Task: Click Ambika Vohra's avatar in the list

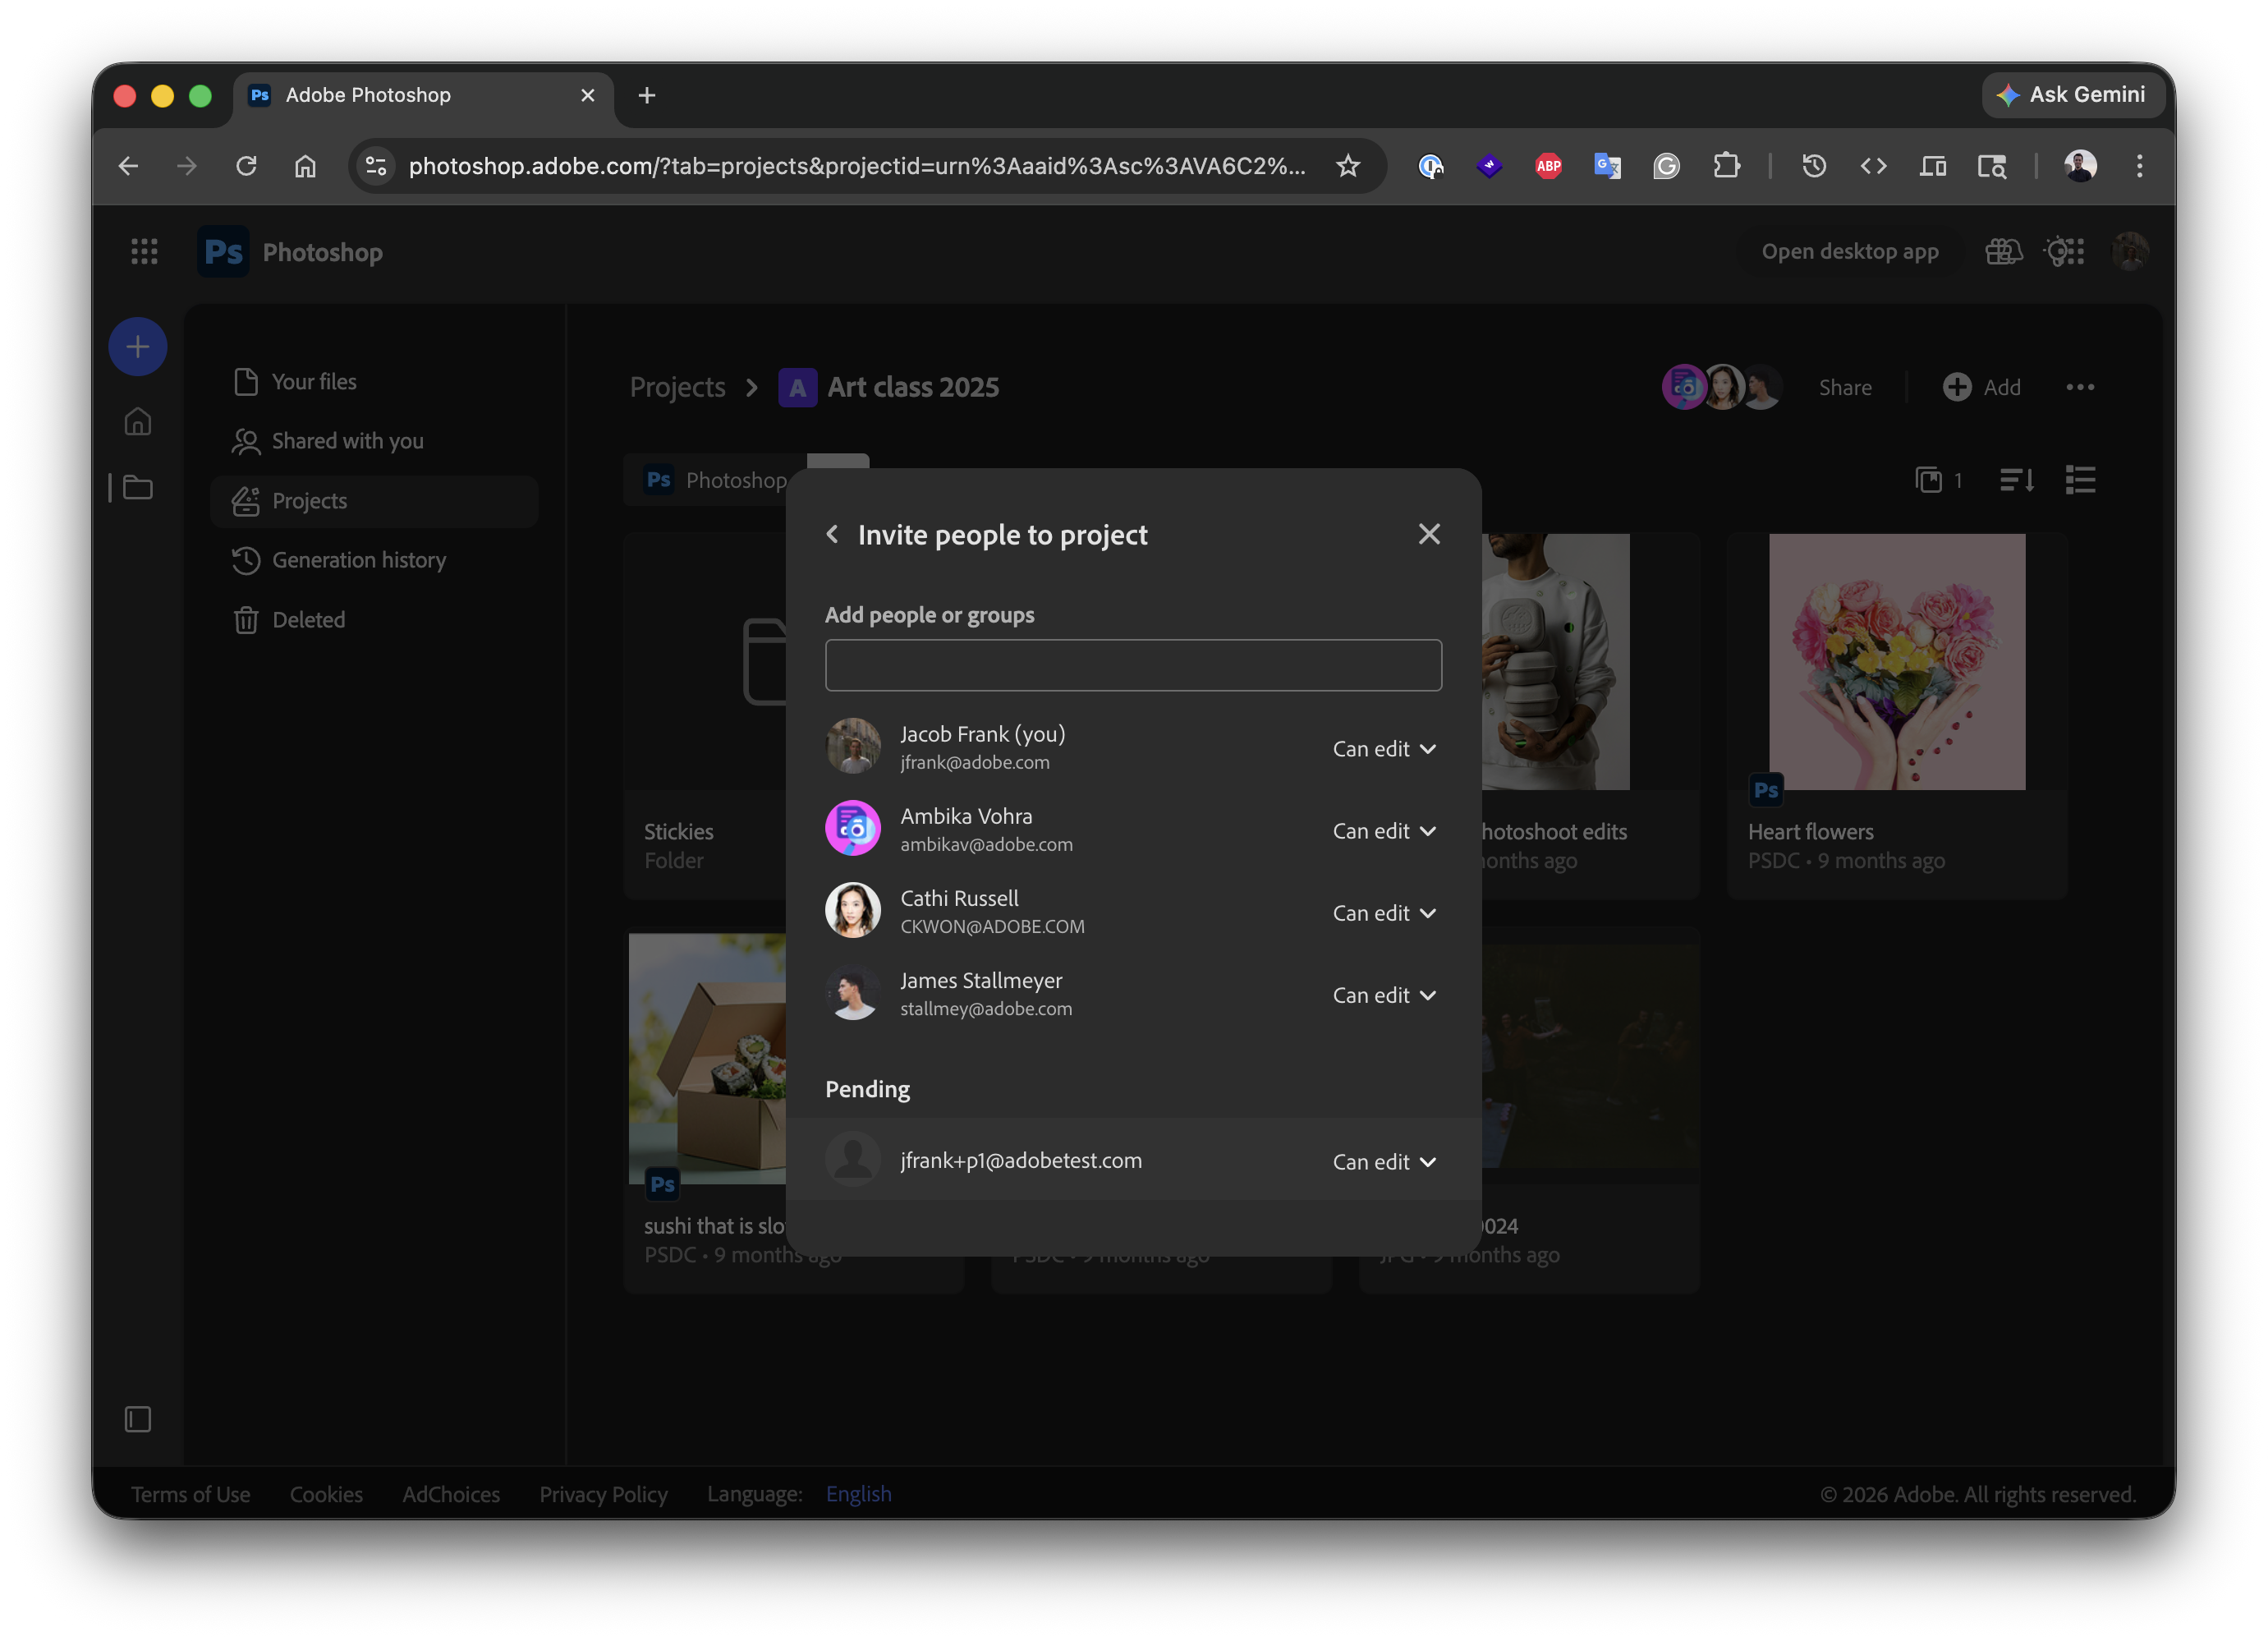Action: tap(853, 828)
